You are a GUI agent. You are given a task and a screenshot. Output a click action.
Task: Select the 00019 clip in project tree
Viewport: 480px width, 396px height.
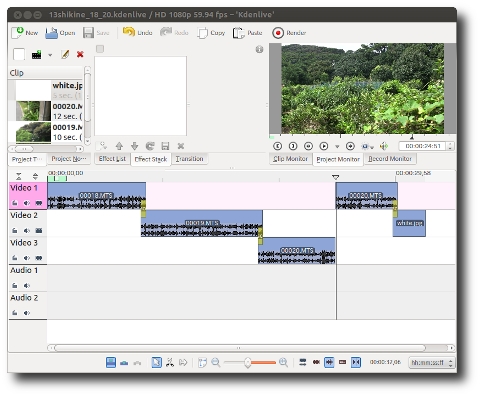click(x=46, y=132)
